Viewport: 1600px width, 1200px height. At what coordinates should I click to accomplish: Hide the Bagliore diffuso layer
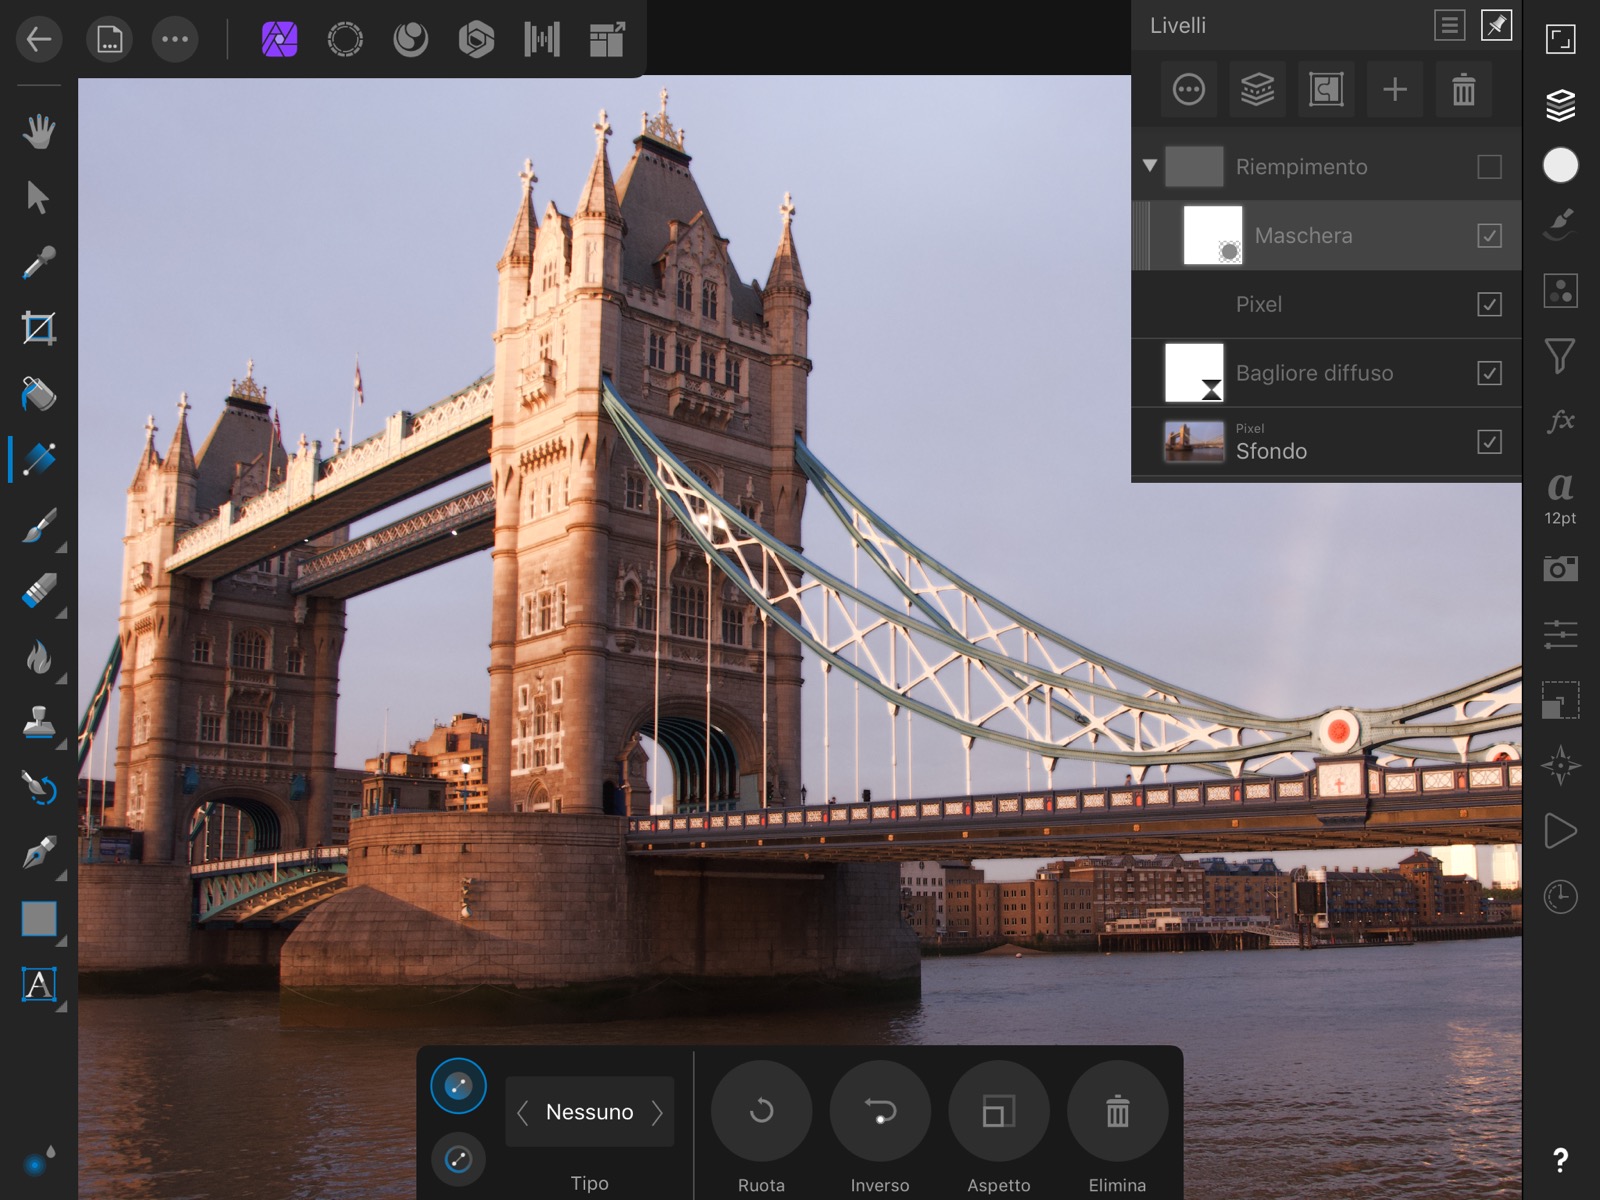[1489, 373]
